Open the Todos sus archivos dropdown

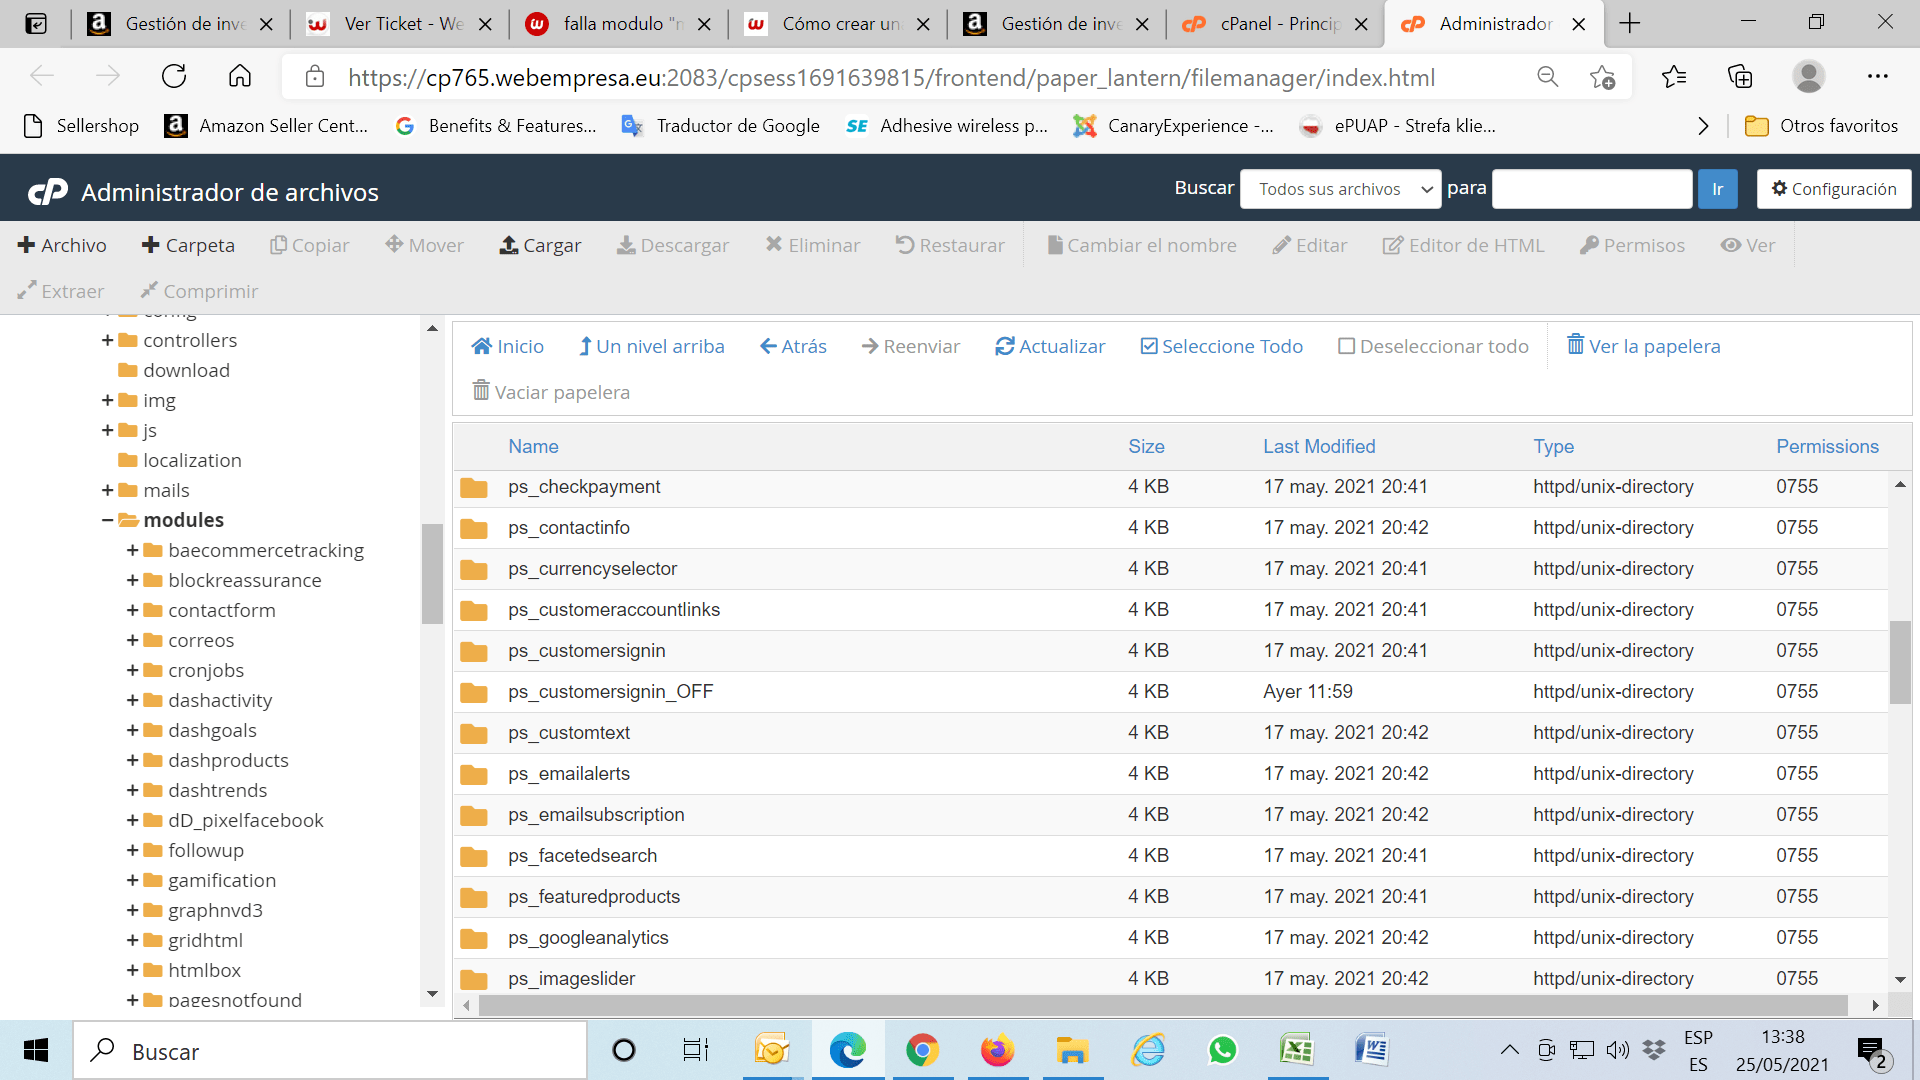(1340, 189)
